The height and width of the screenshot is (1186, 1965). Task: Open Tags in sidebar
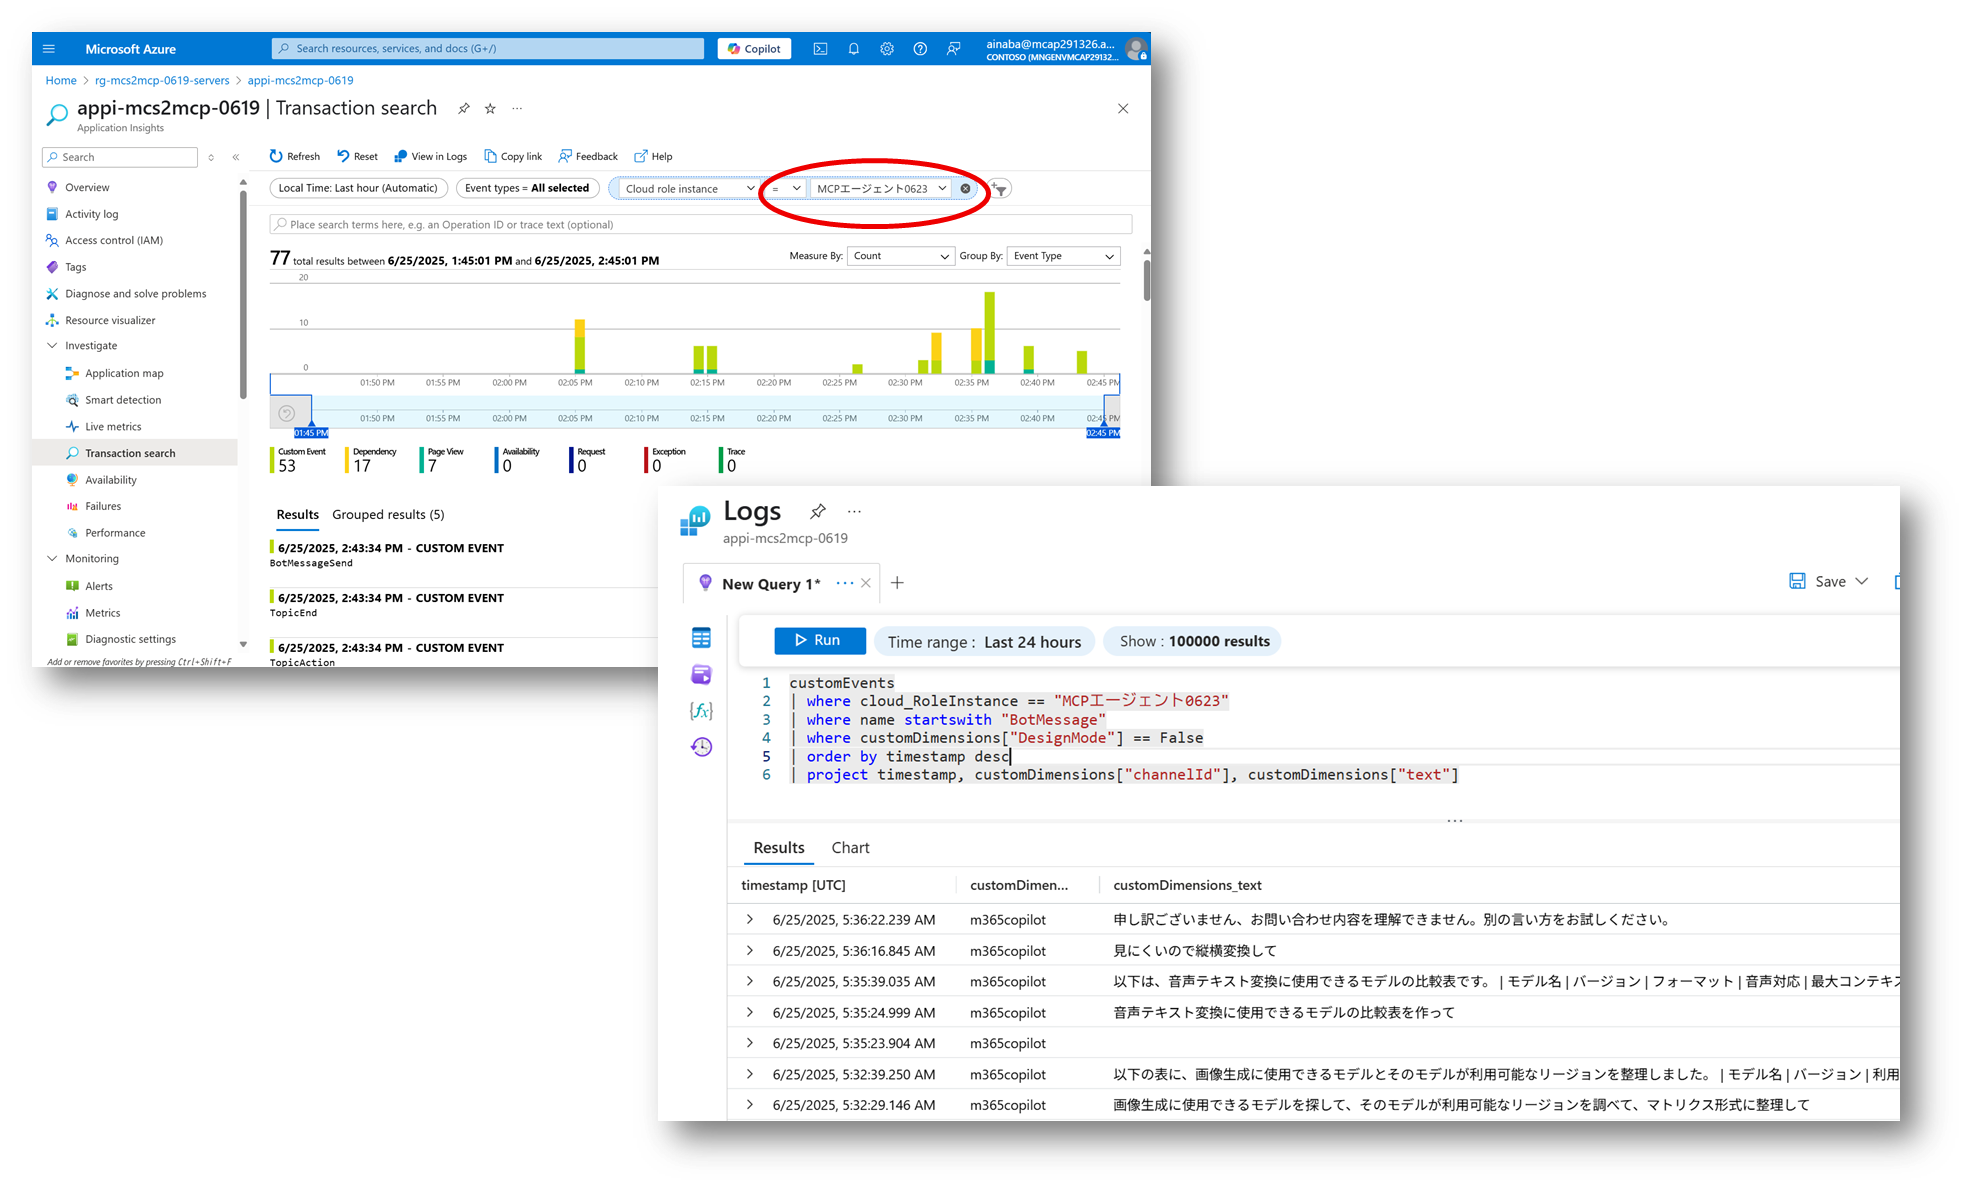75,267
